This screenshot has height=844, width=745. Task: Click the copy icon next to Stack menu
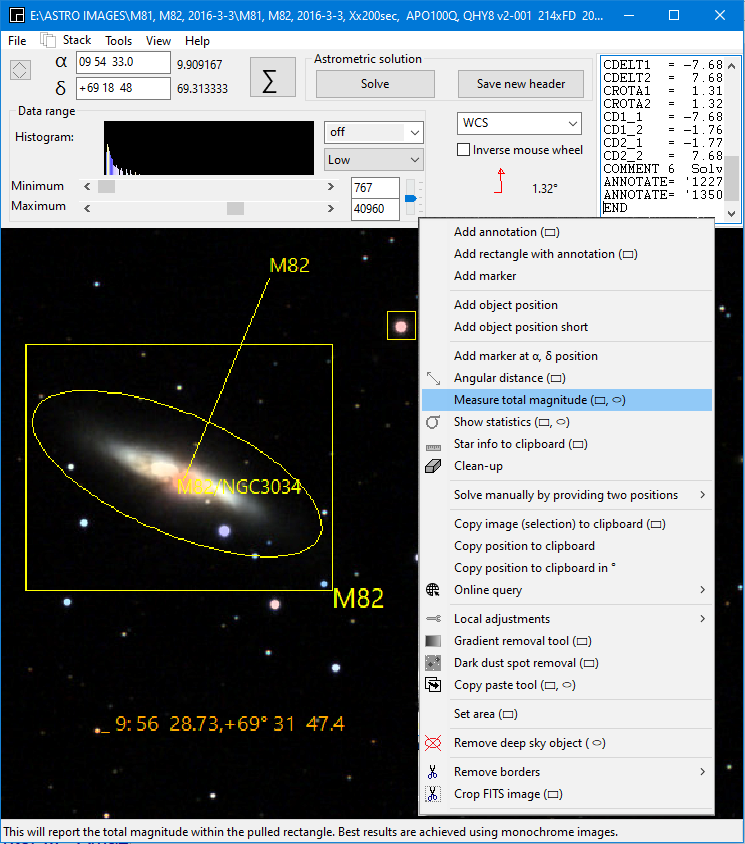pos(48,40)
